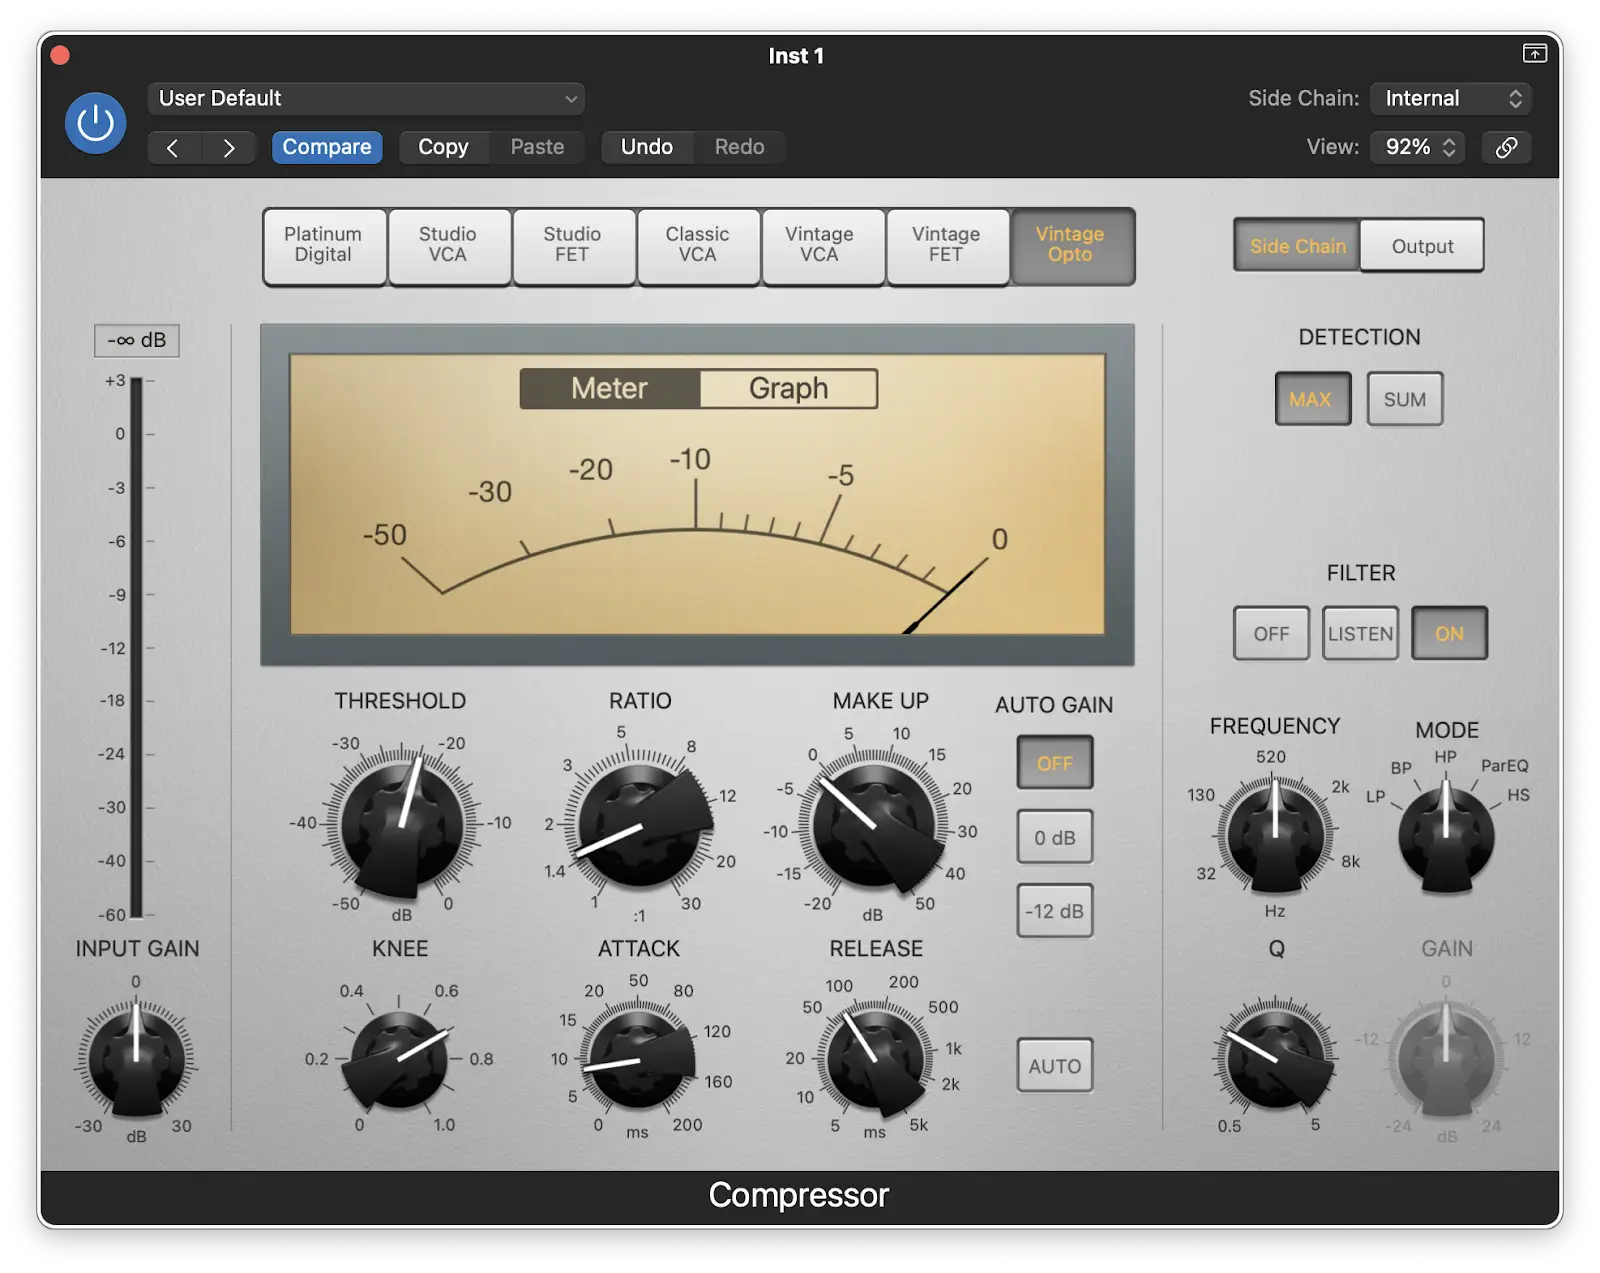Select the Vintage FET circuit type

[x=947, y=246]
